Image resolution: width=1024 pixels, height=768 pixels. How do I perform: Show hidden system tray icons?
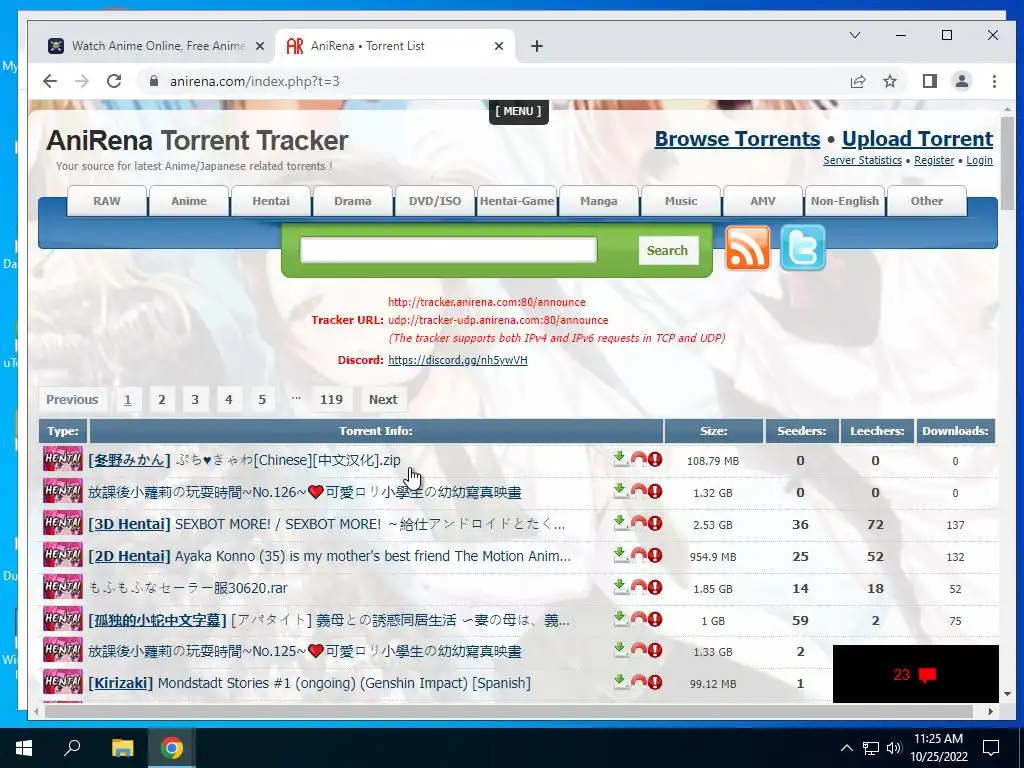(846, 748)
